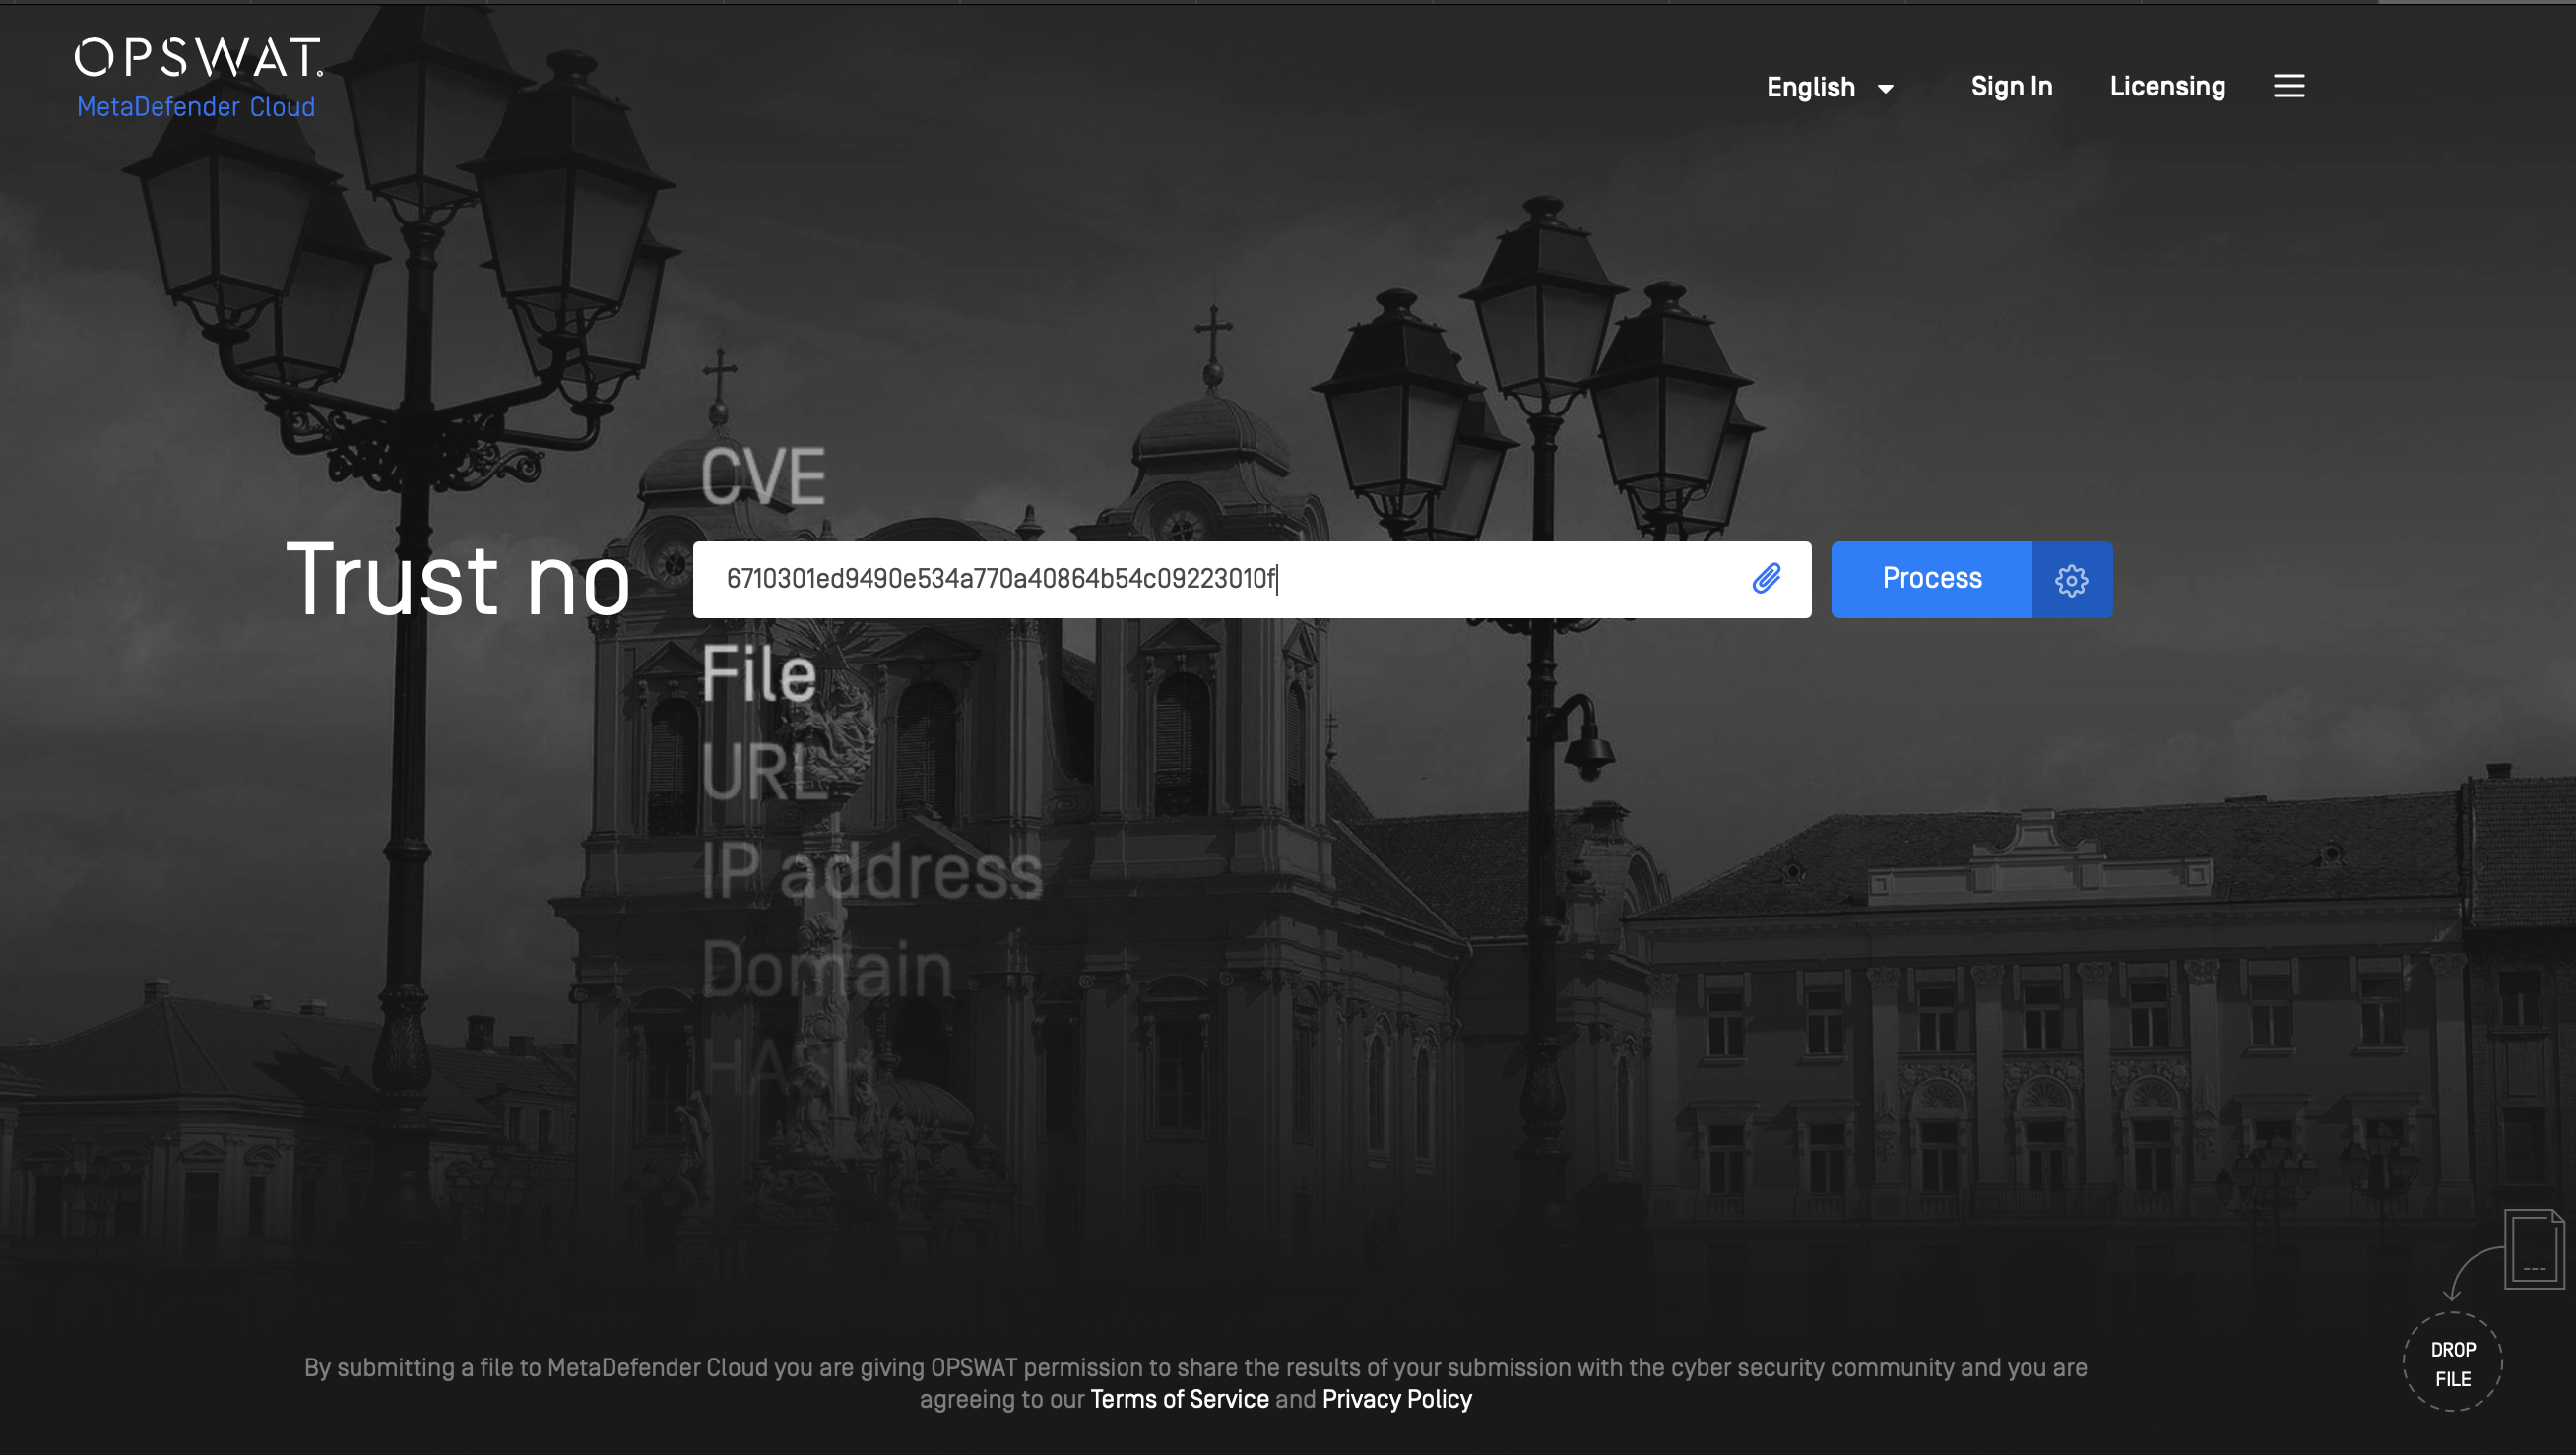Expand the English language dropdown
Screen dimensions: 2576x1455
(x=1830, y=87)
